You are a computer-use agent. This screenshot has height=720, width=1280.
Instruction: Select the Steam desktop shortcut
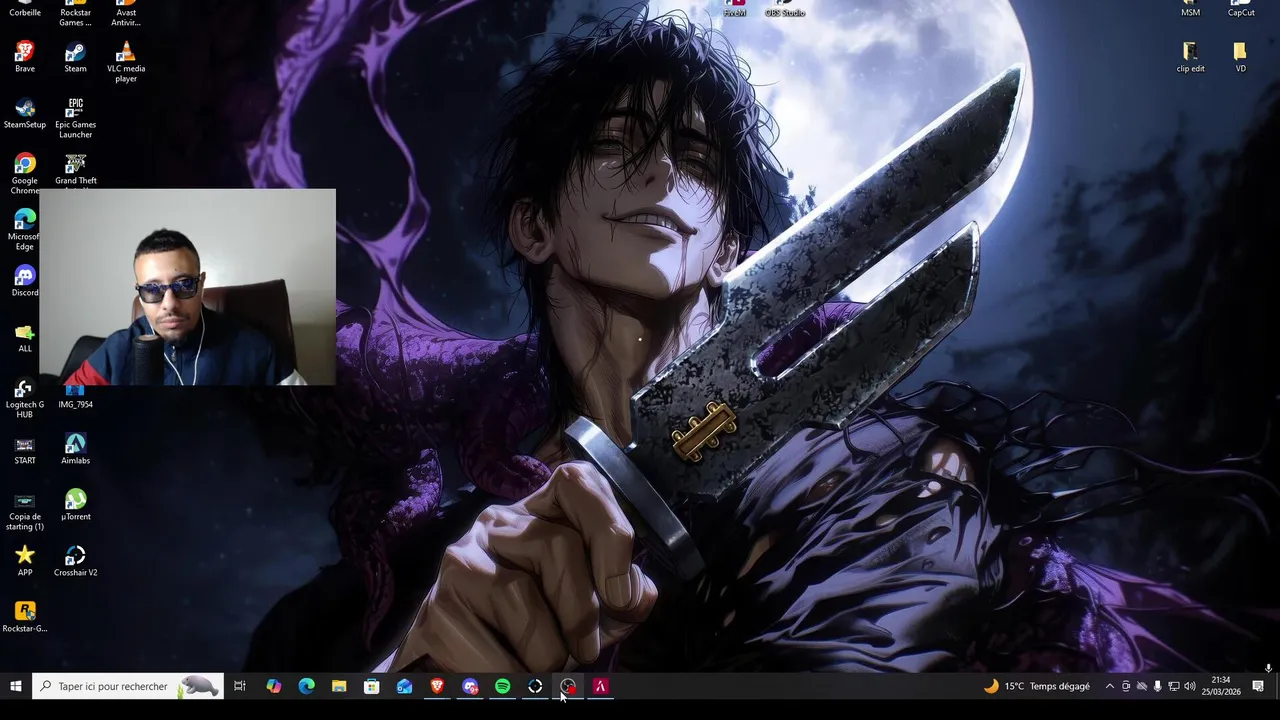75,57
